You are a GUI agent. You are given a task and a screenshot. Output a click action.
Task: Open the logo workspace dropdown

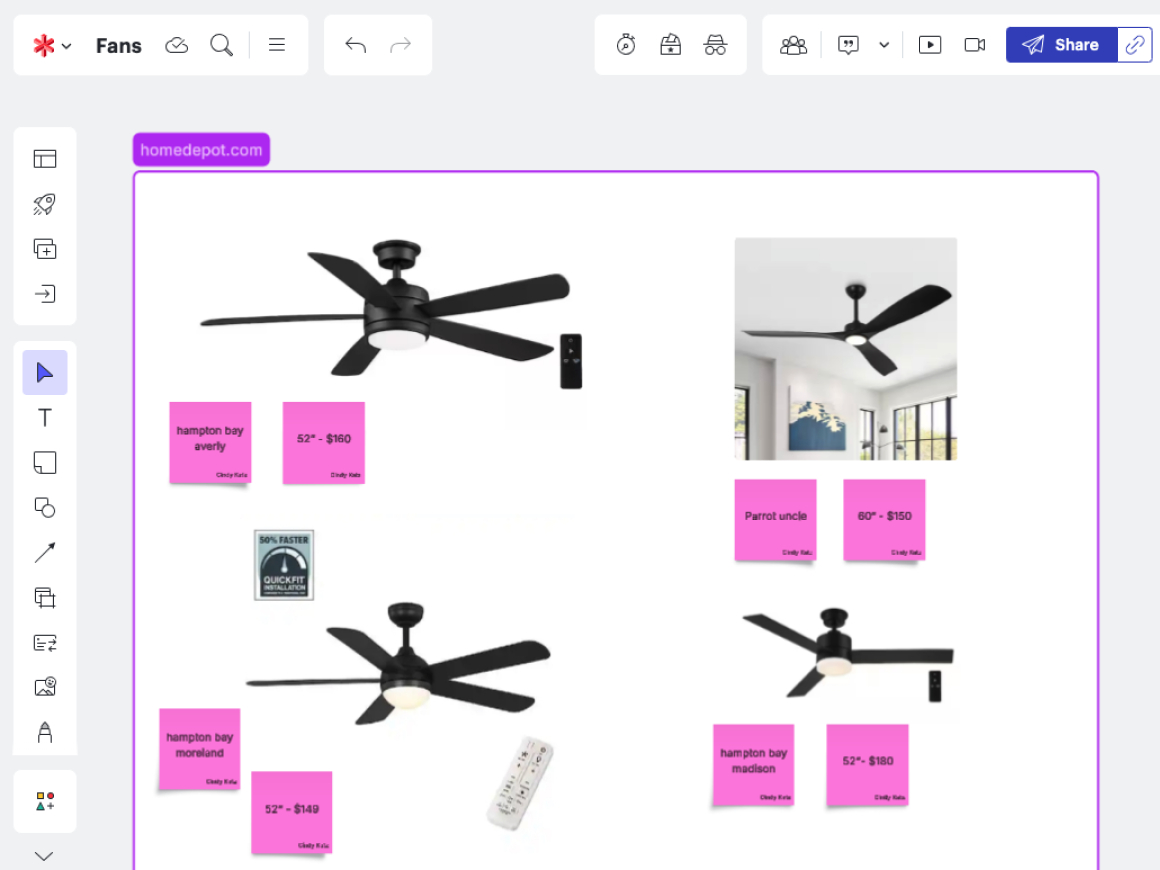52,46
